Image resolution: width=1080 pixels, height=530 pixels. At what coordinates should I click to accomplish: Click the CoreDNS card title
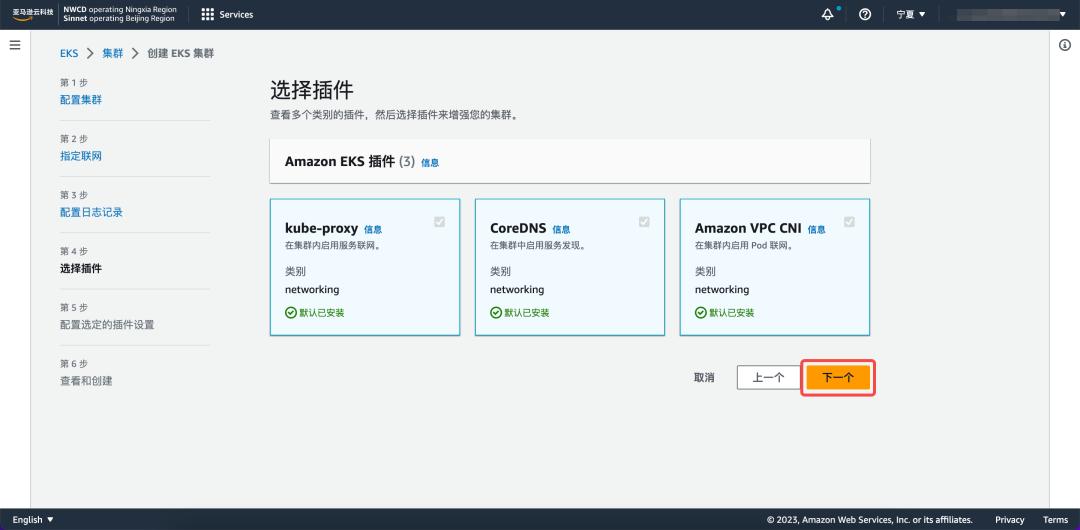point(518,228)
